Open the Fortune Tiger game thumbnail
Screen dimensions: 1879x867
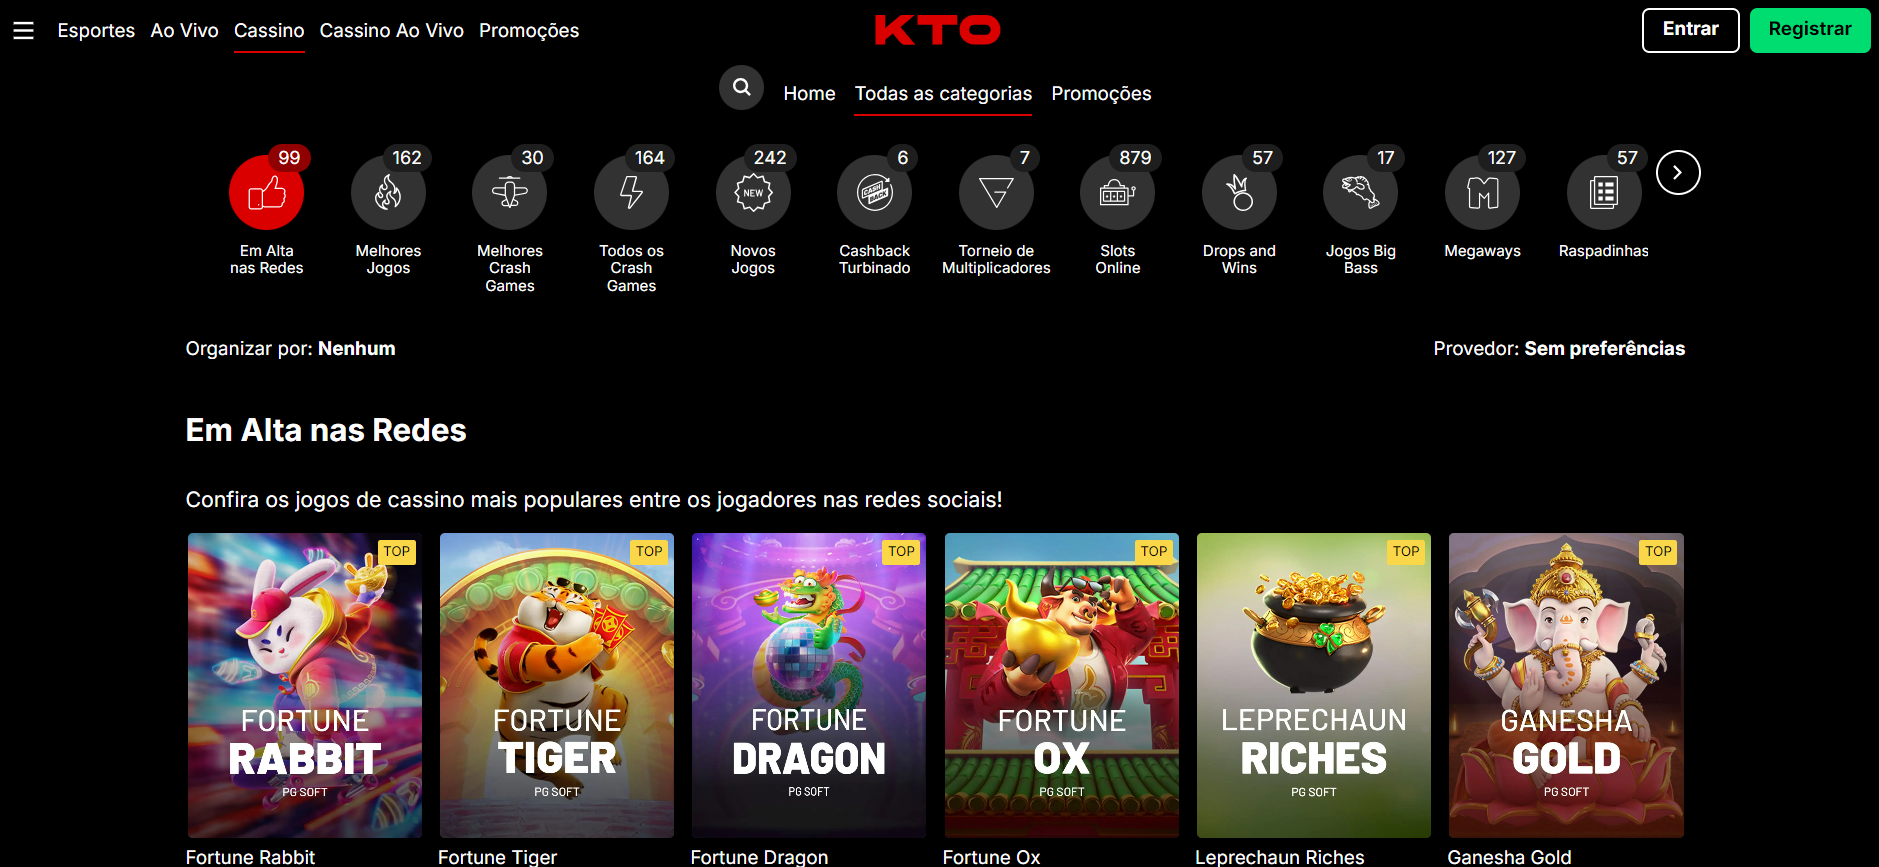click(x=557, y=685)
